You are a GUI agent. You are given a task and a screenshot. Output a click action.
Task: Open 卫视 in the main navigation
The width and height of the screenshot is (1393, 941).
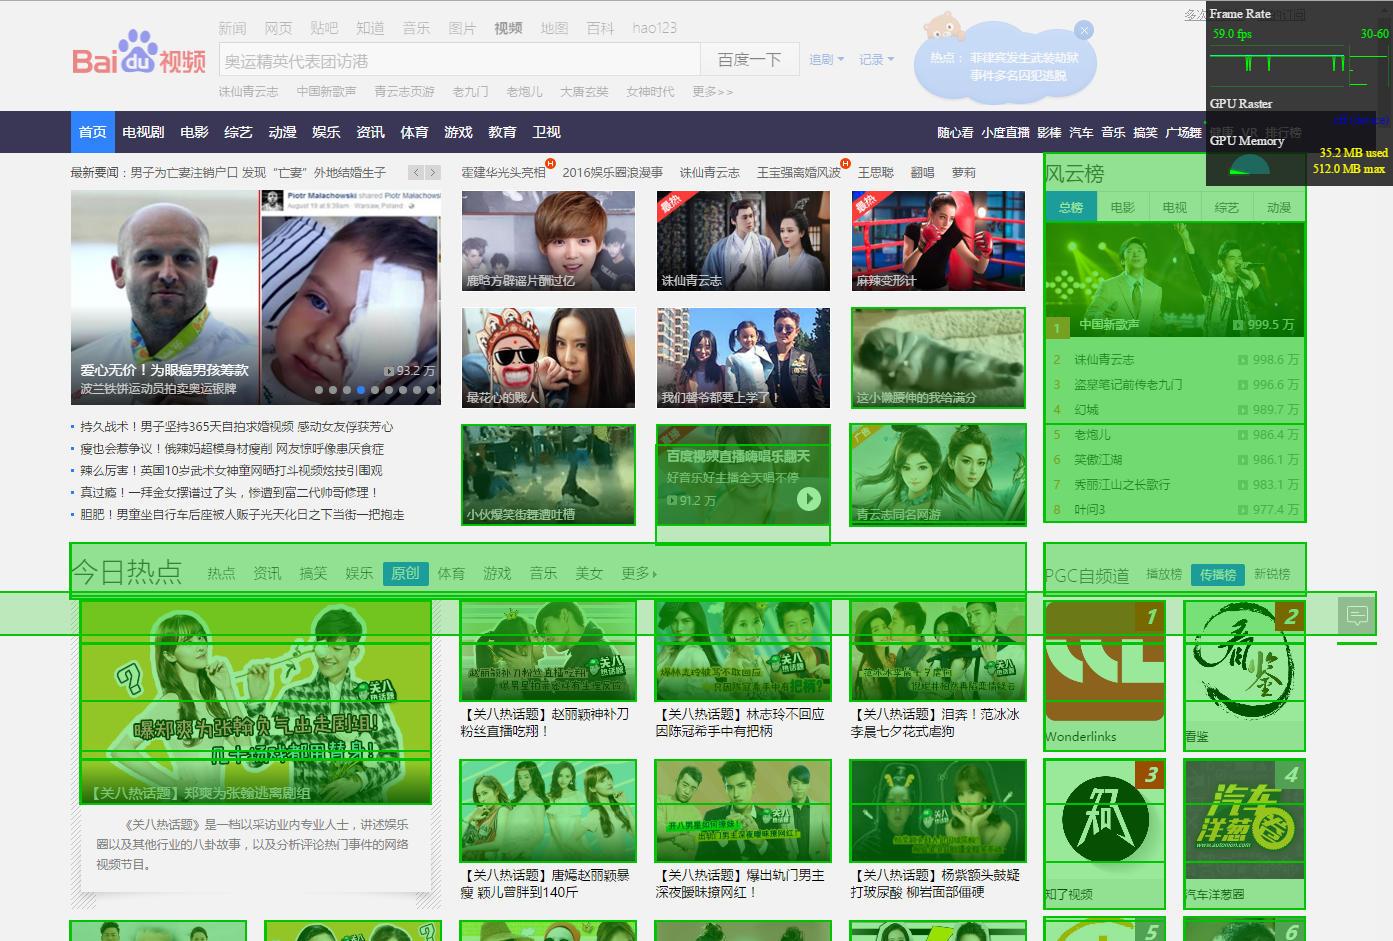pyautogui.click(x=546, y=132)
